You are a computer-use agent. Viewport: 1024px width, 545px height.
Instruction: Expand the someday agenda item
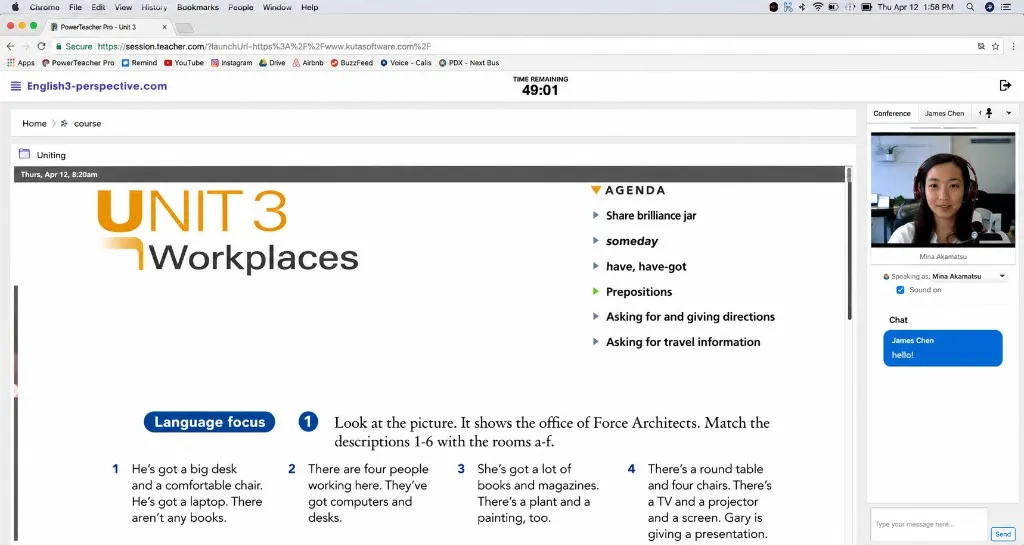pyautogui.click(x=595, y=240)
